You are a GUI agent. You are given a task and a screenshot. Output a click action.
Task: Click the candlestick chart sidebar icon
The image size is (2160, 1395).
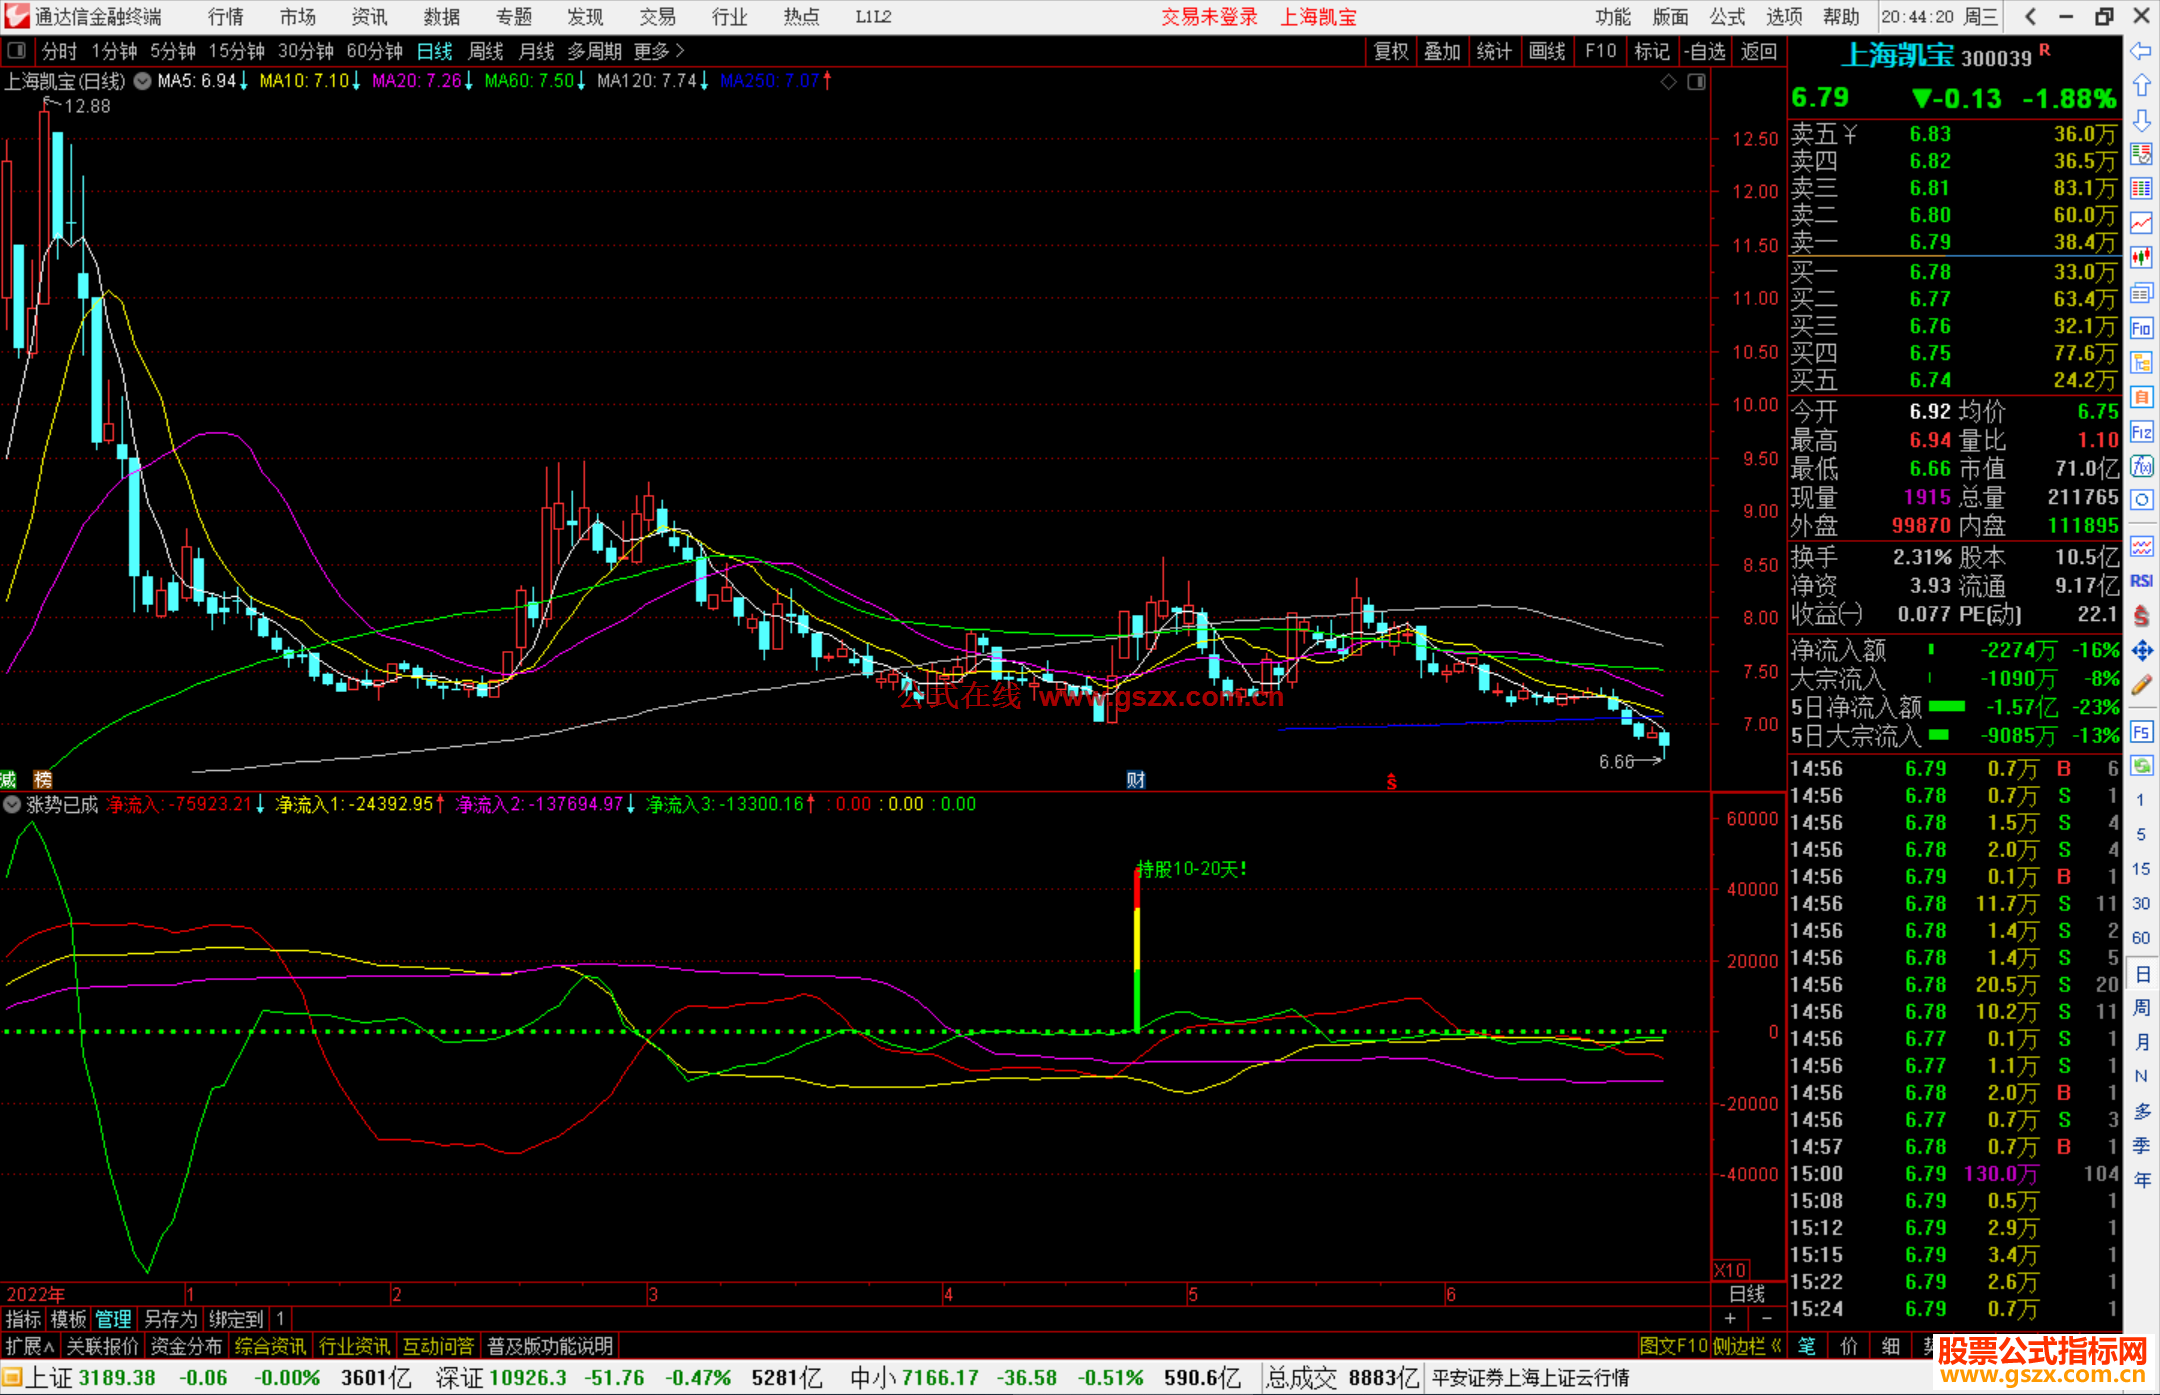click(x=2141, y=258)
